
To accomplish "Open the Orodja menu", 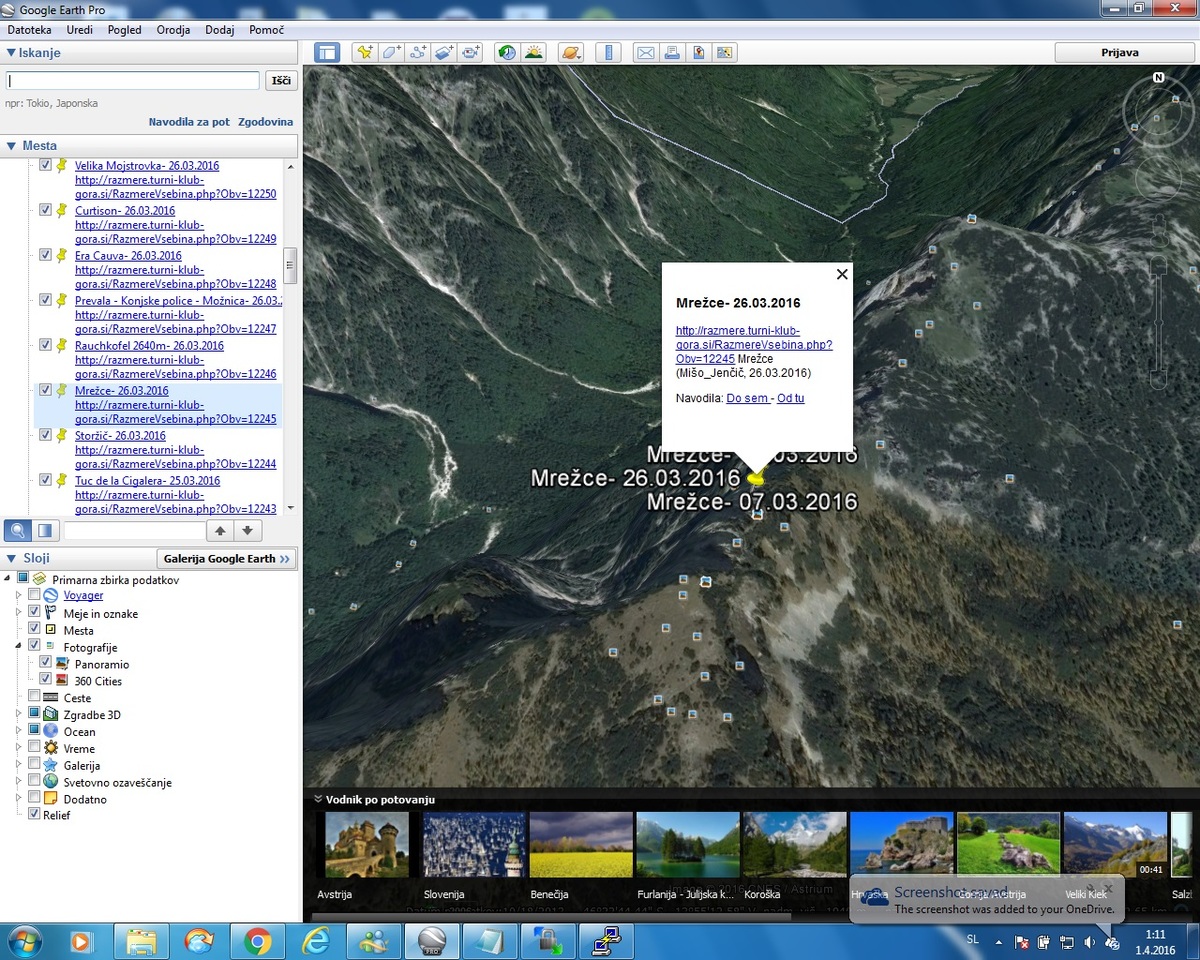I will (173, 30).
